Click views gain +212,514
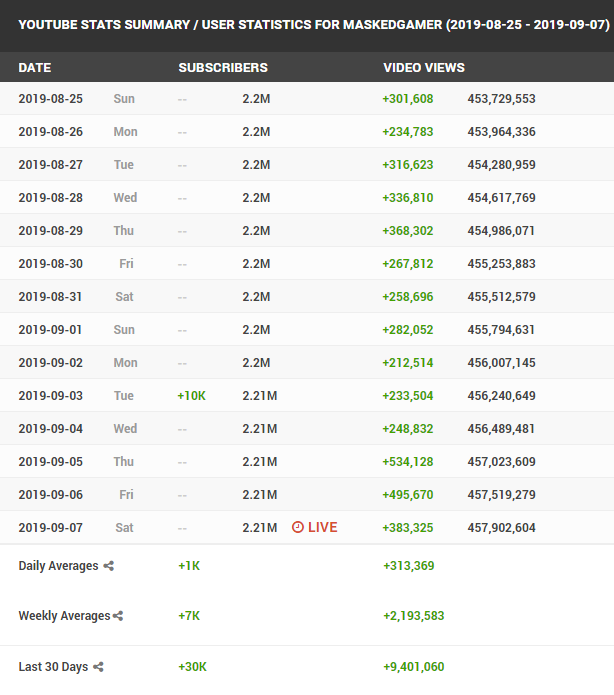This screenshot has height=695, width=614. [x=408, y=363]
